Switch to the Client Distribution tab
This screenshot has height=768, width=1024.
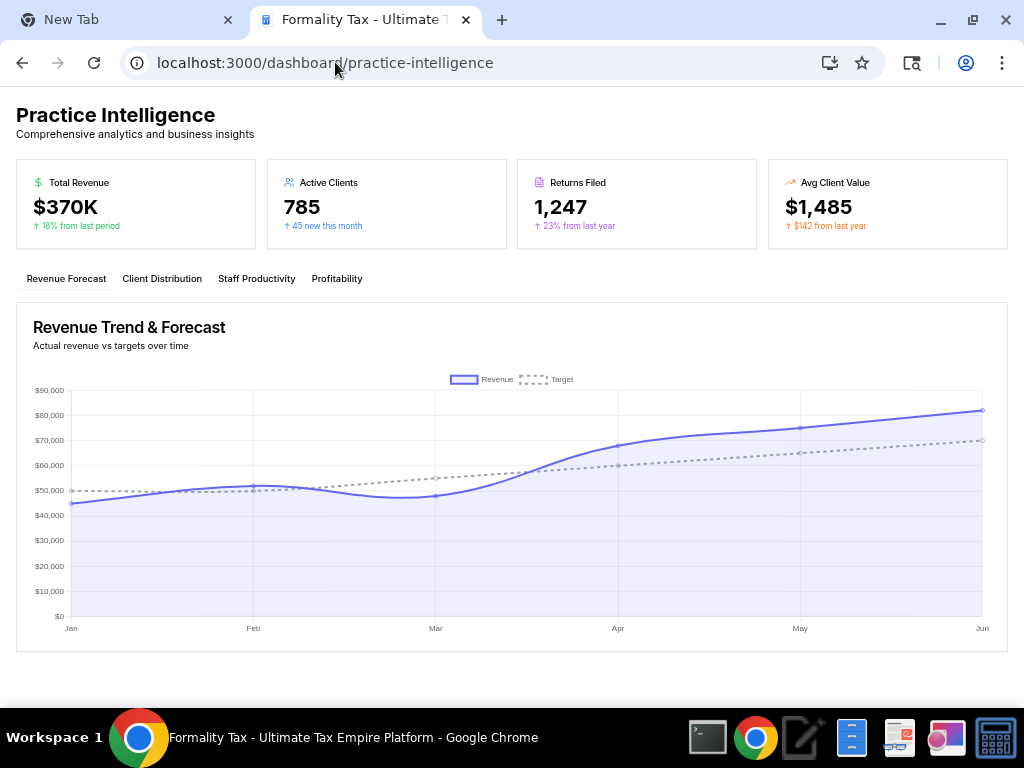[162, 279]
